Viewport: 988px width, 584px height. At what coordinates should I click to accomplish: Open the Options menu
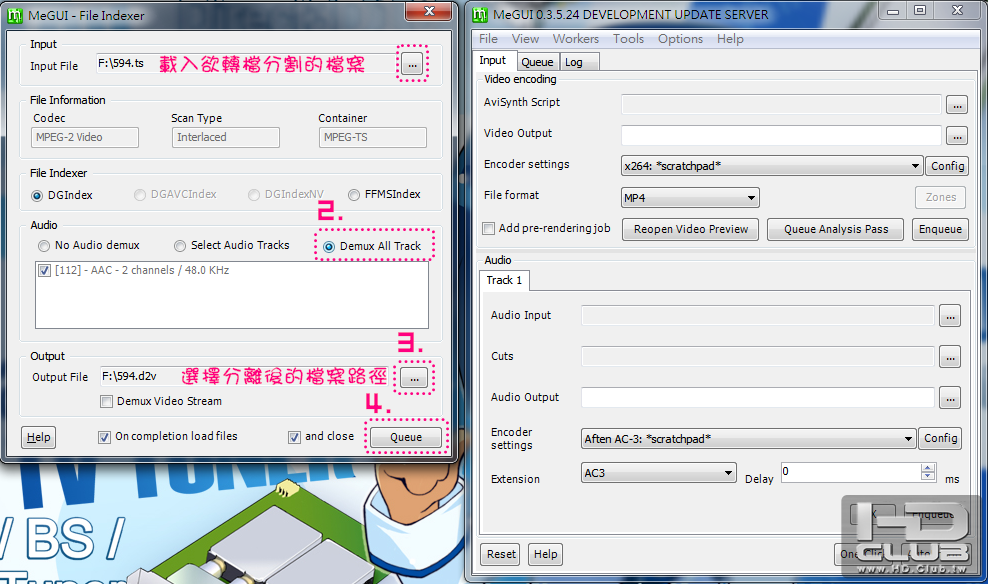pyautogui.click(x=681, y=39)
